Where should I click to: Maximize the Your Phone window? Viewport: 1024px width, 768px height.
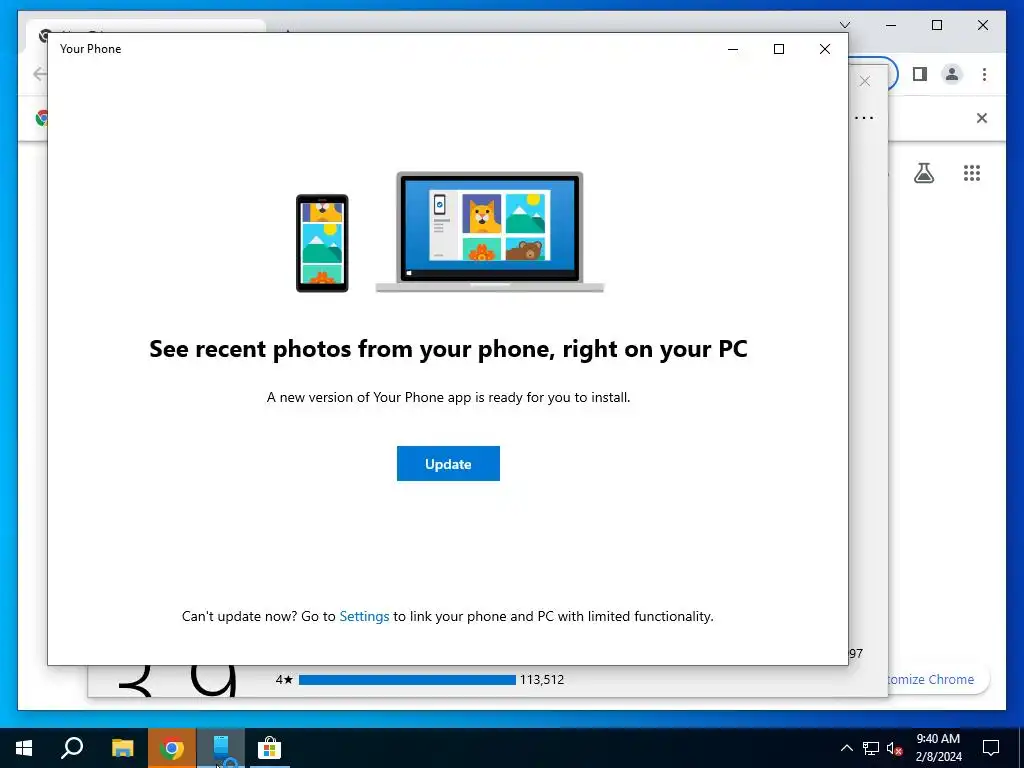click(778, 49)
